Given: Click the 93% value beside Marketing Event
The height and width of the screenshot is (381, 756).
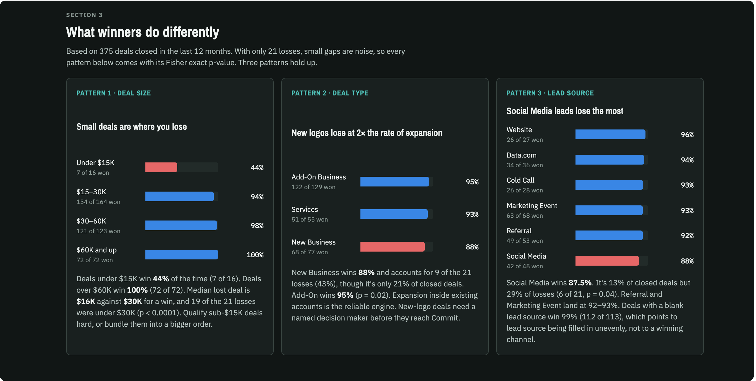Looking at the screenshot, I should [687, 210].
